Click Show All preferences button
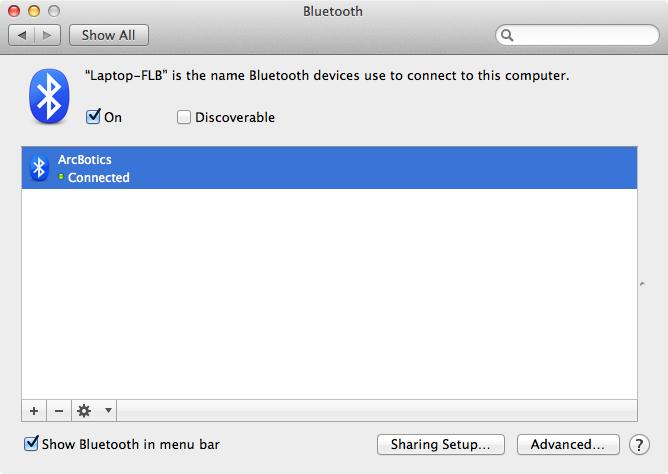Screen dimensions: 668x474 109,35
